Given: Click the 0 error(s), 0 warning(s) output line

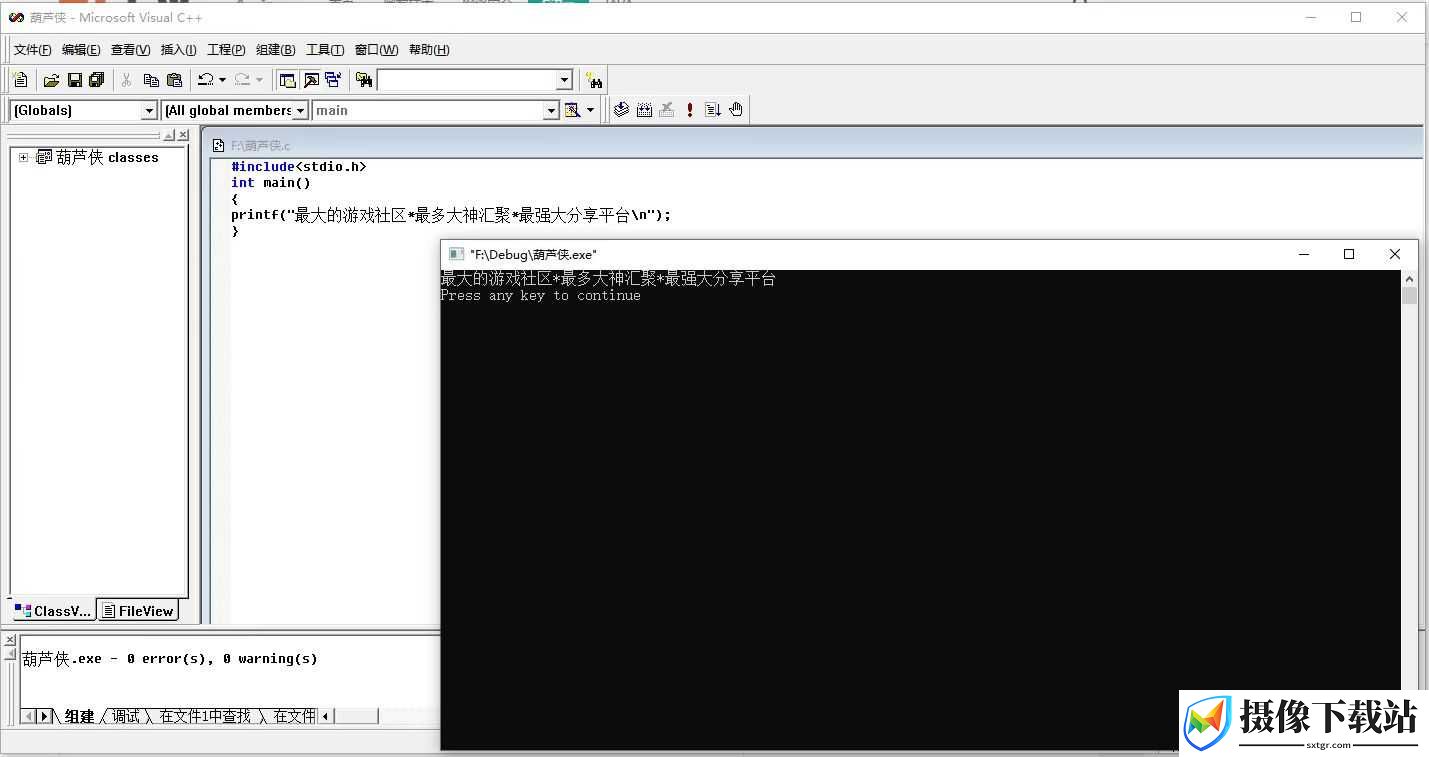Looking at the screenshot, I should point(170,659).
